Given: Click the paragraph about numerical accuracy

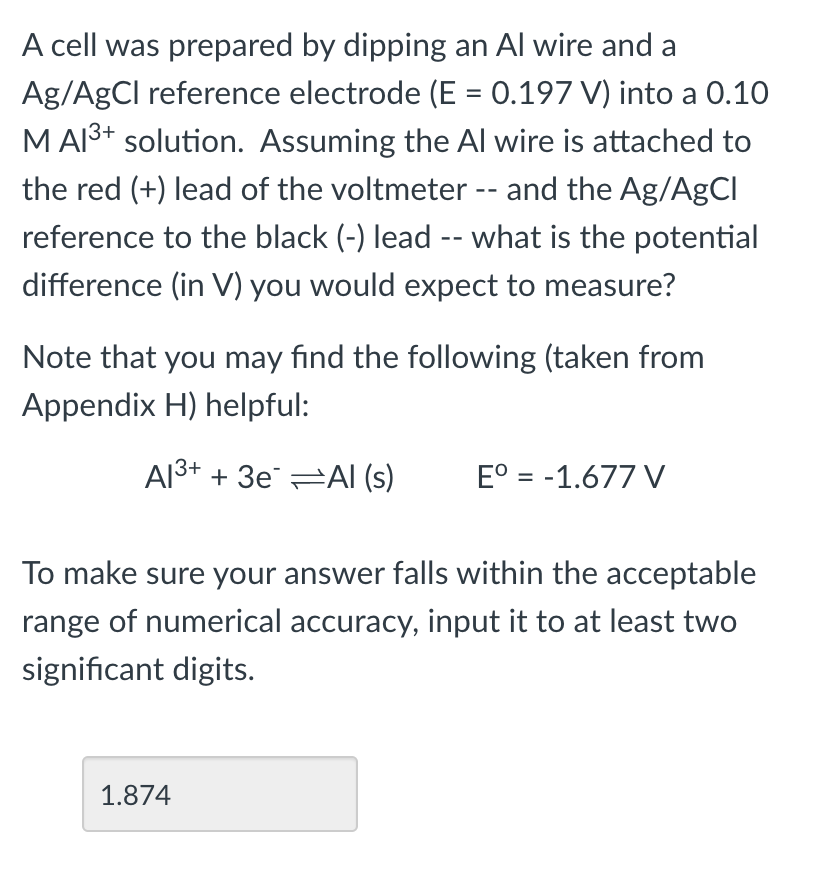Looking at the screenshot, I should pos(388,621).
